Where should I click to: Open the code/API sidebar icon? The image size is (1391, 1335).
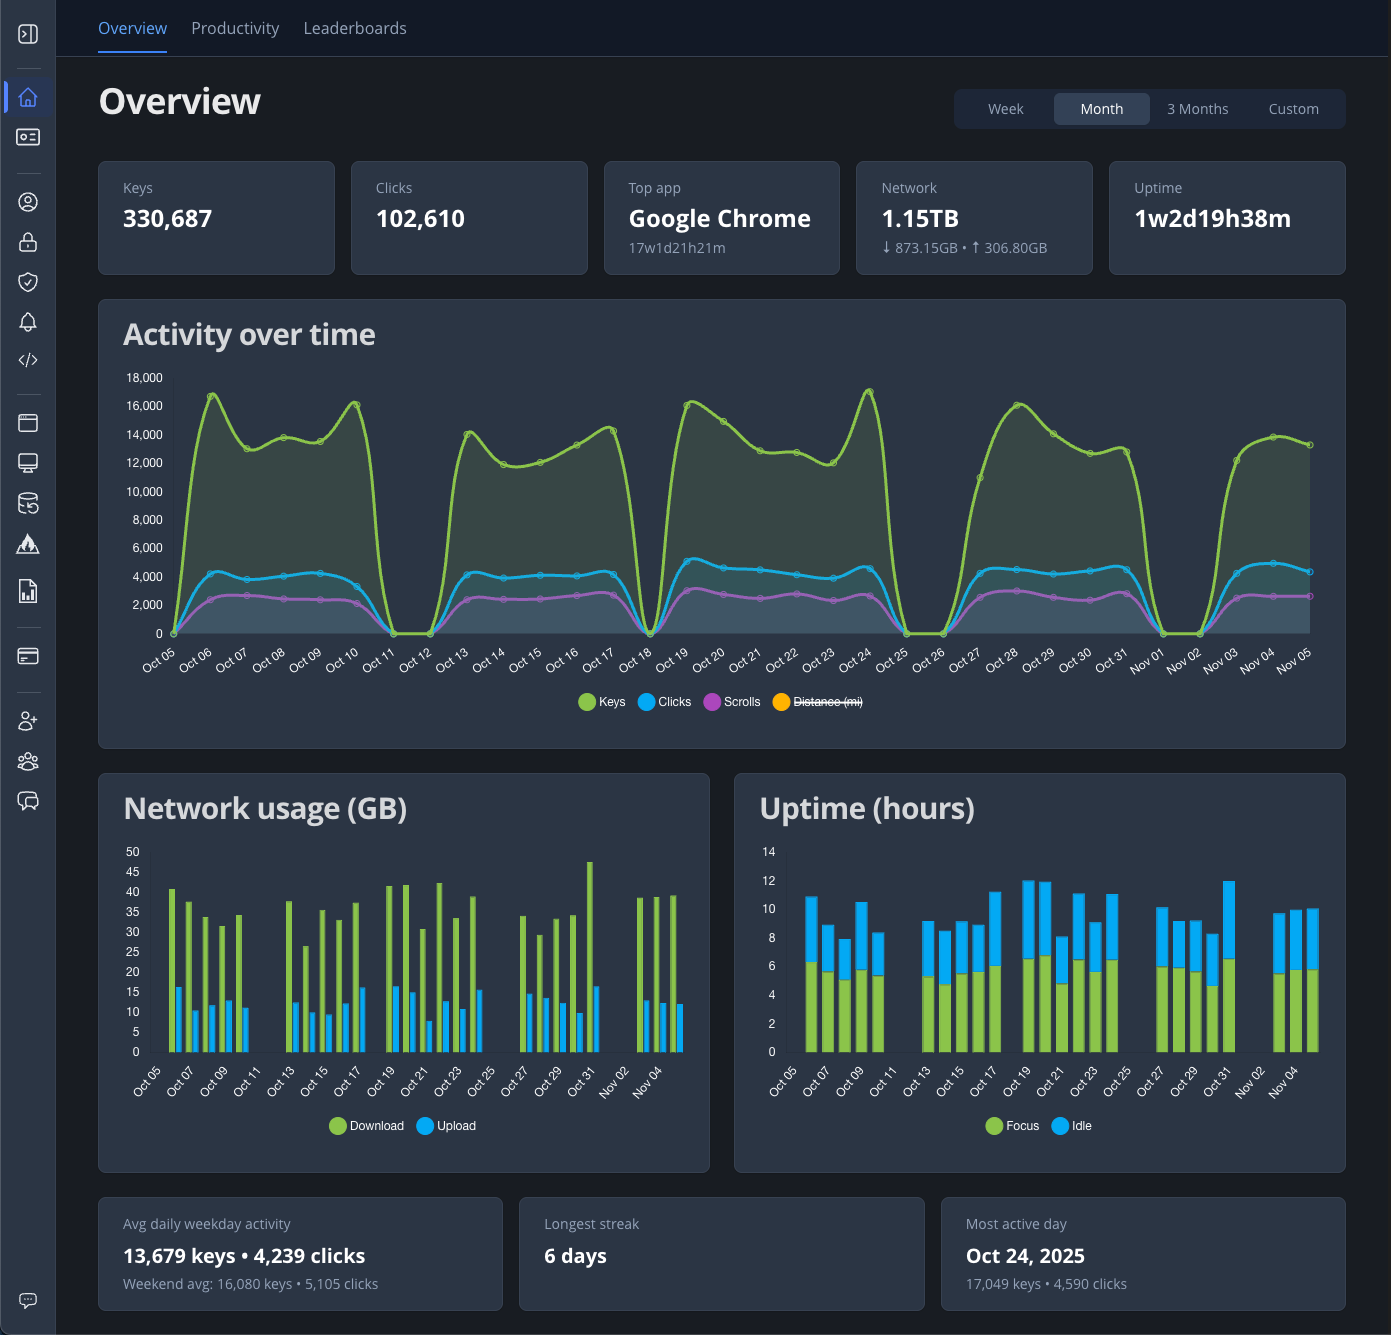[x=28, y=359]
